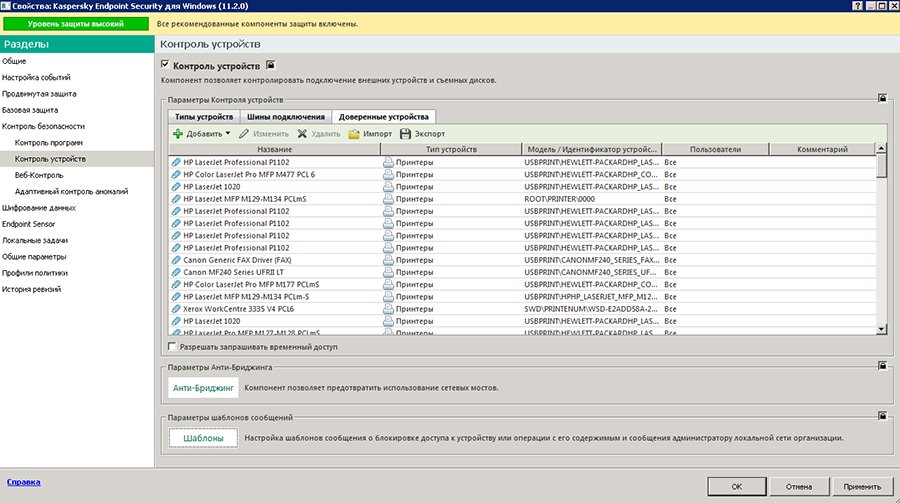
Task: Toggle the lock on Параметры шаблонов сообщений
Action: [882, 415]
